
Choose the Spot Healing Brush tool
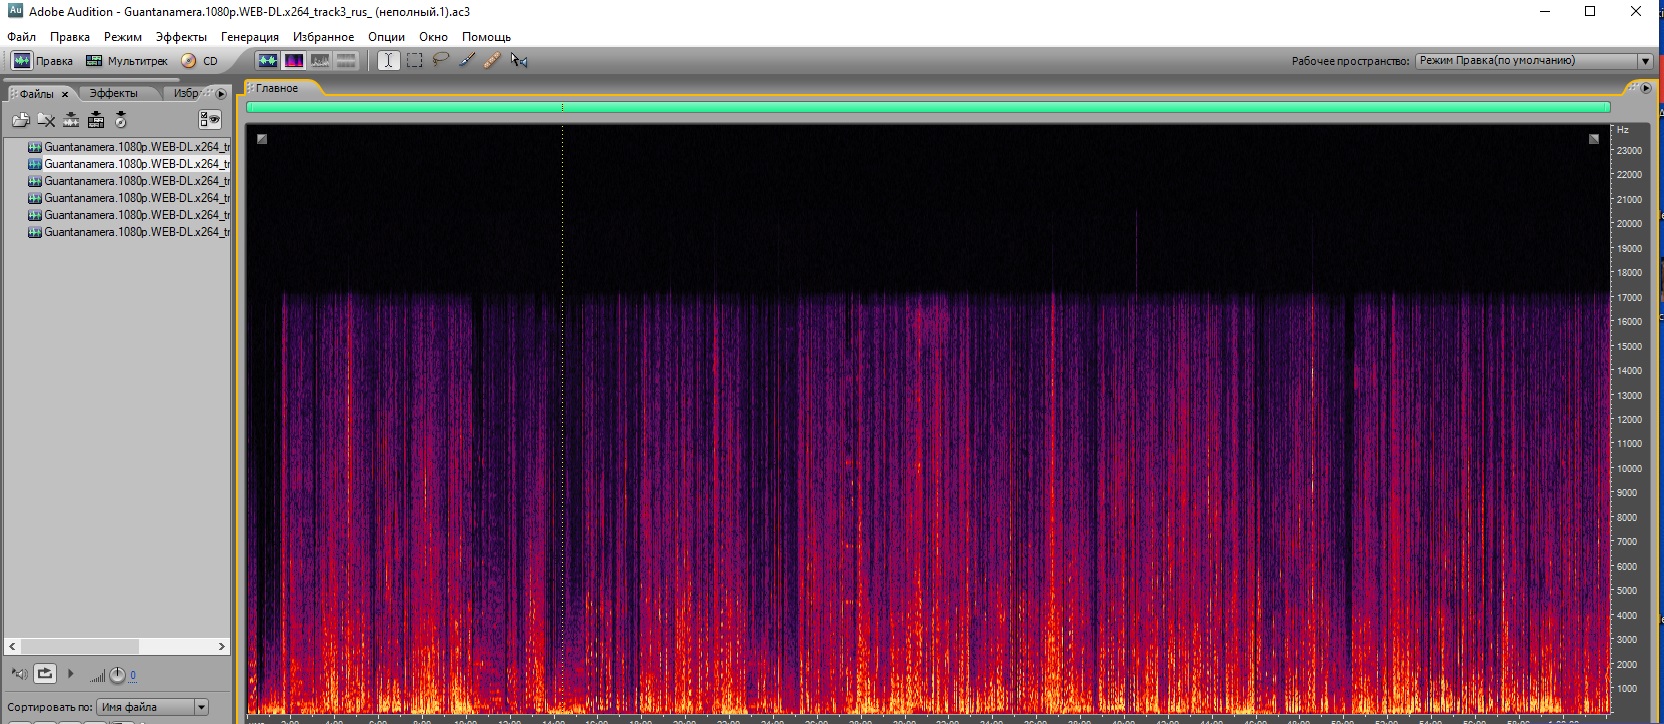492,60
